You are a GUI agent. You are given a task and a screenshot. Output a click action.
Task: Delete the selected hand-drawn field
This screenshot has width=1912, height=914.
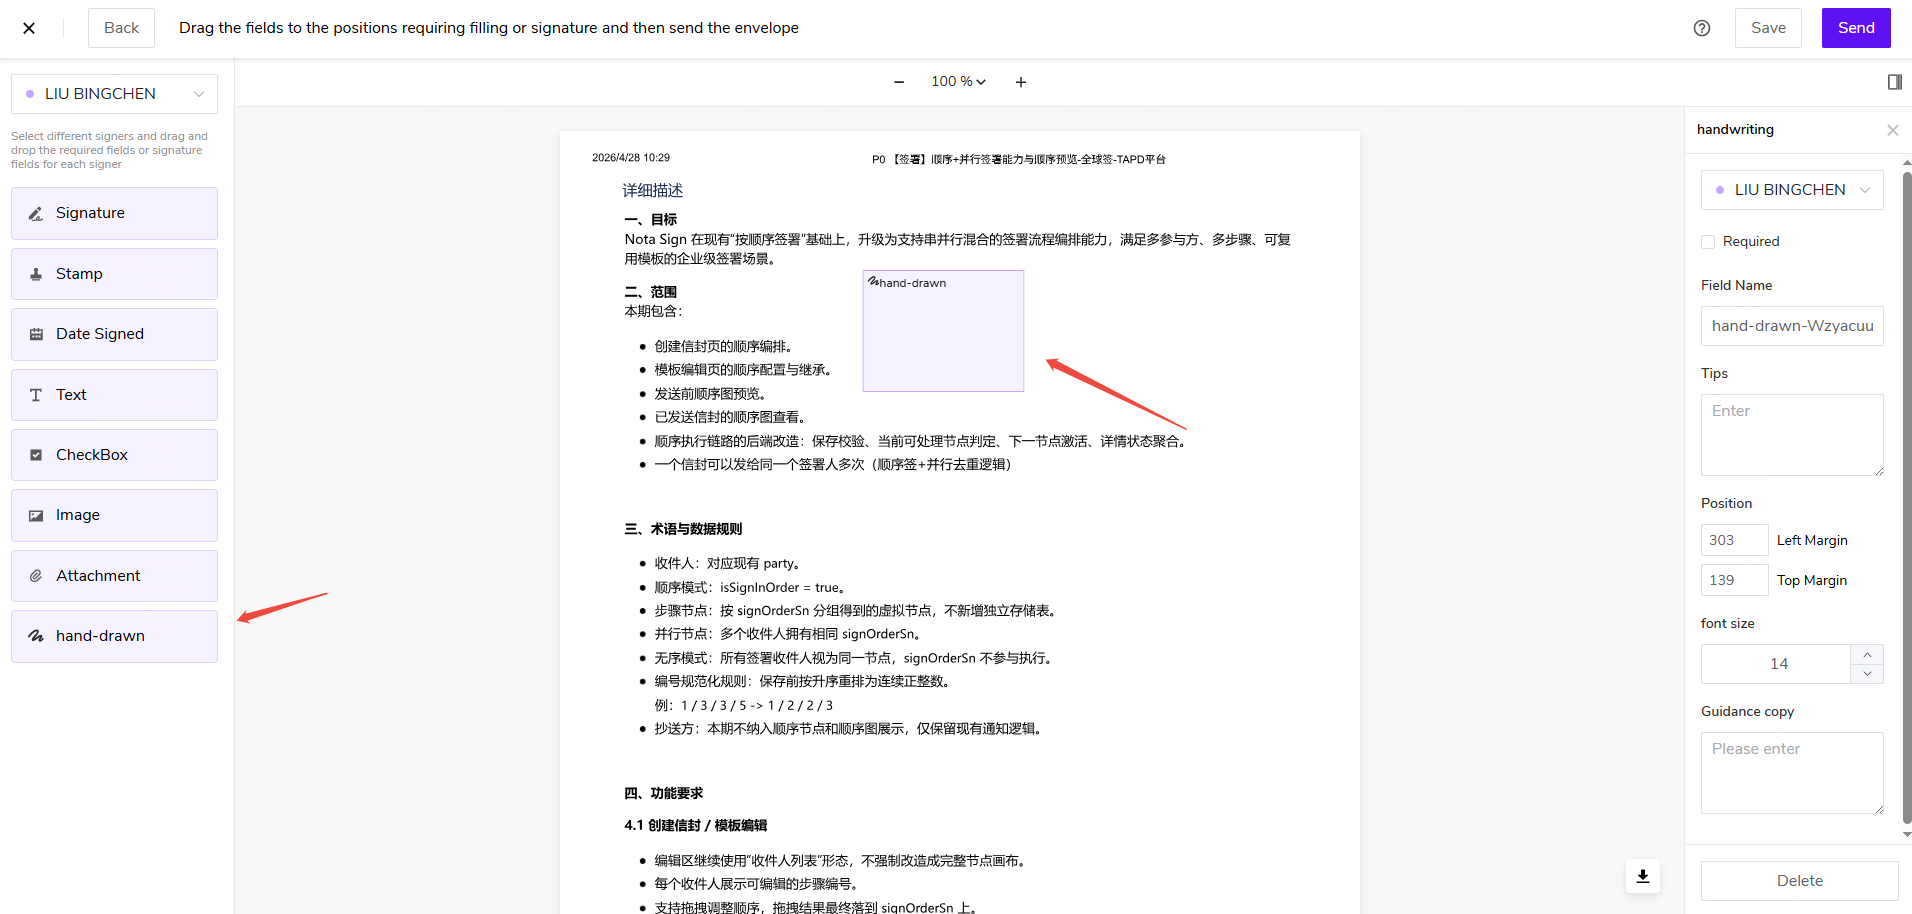[1799, 881]
